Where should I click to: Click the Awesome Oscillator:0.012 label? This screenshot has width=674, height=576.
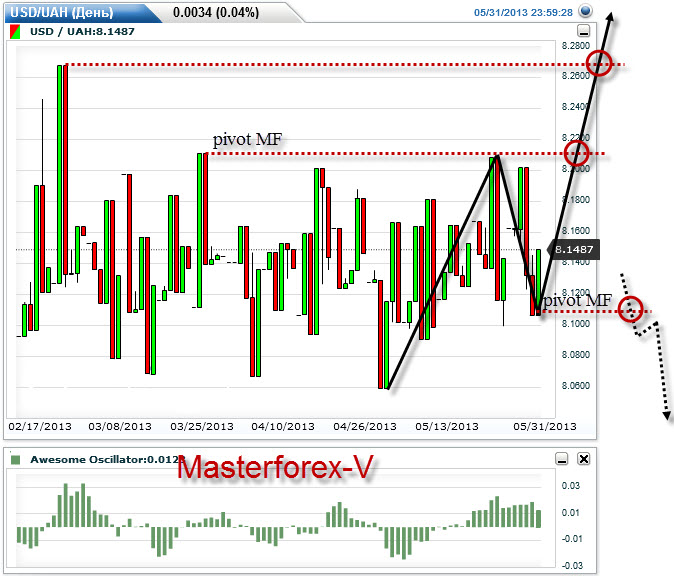(x=107, y=460)
